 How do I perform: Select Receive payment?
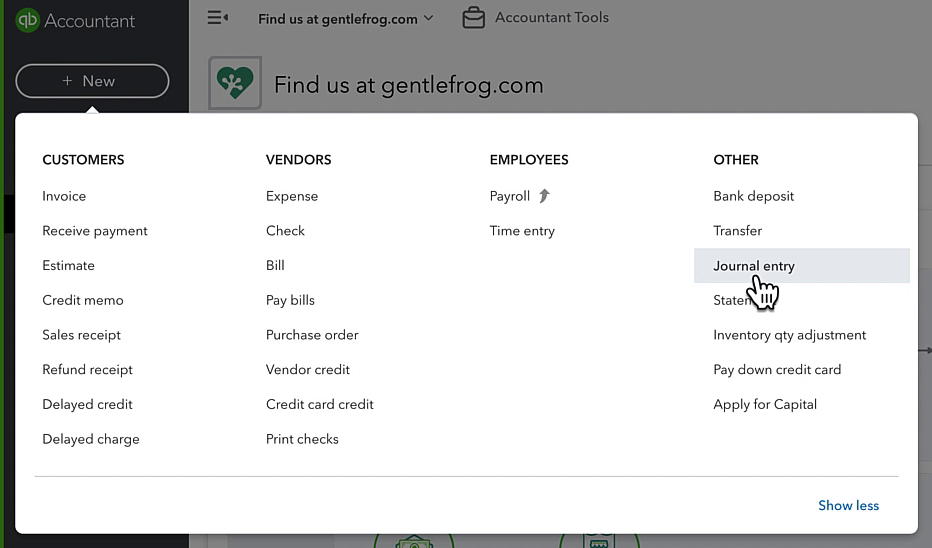pyautogui.click(x=95, y=231)
